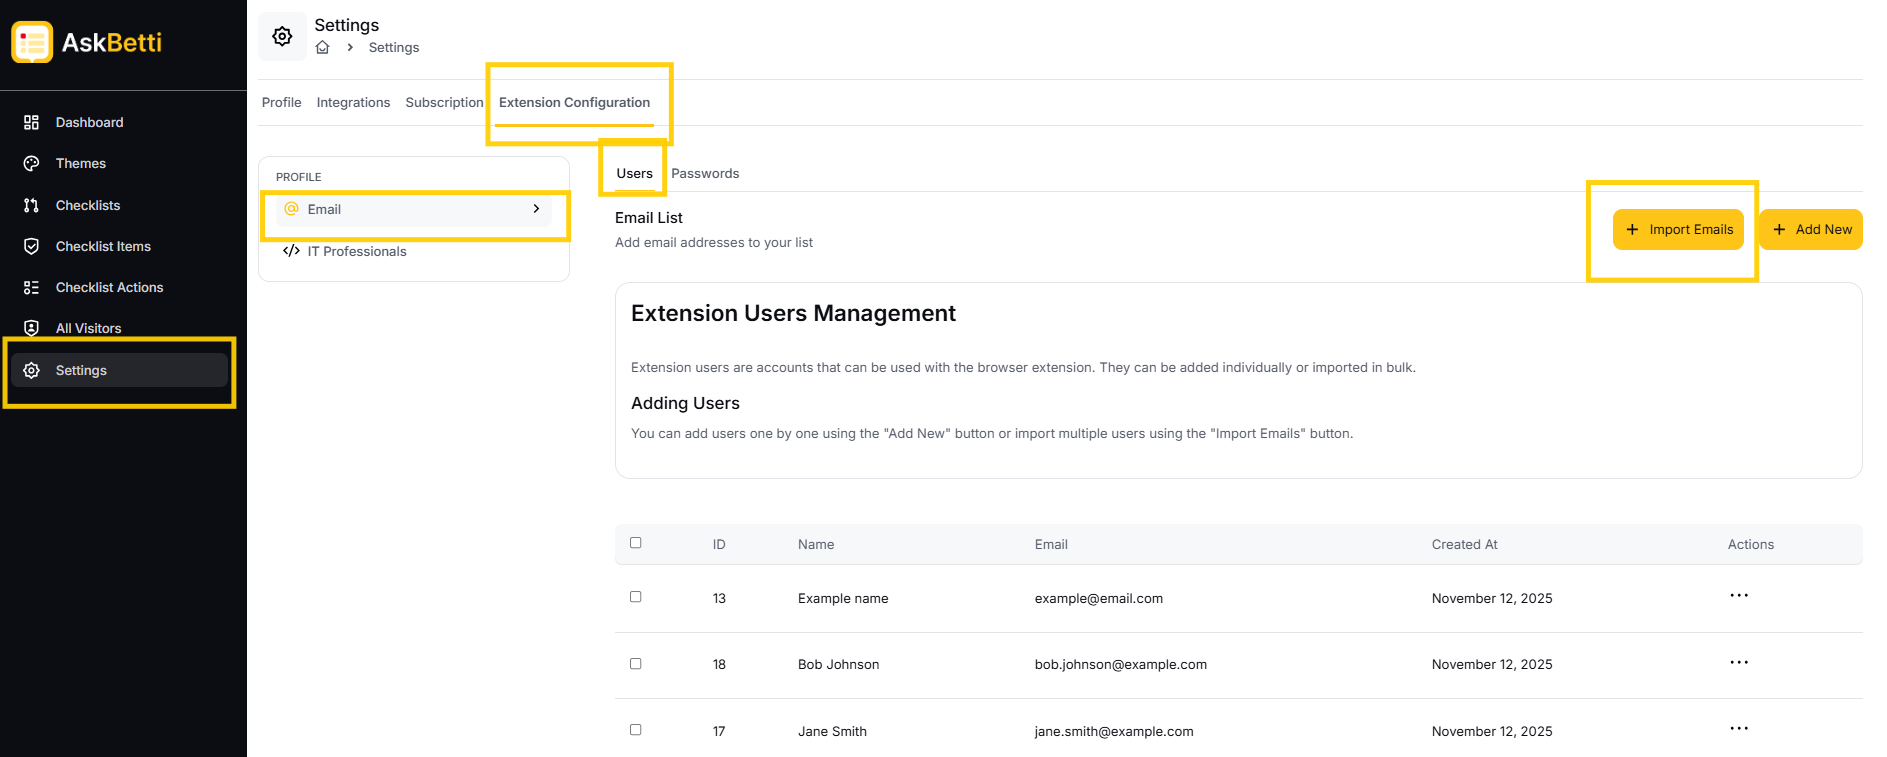Switch to the Integrations tab
This screenshot has width=1887, height=757.
coord(353,102)
